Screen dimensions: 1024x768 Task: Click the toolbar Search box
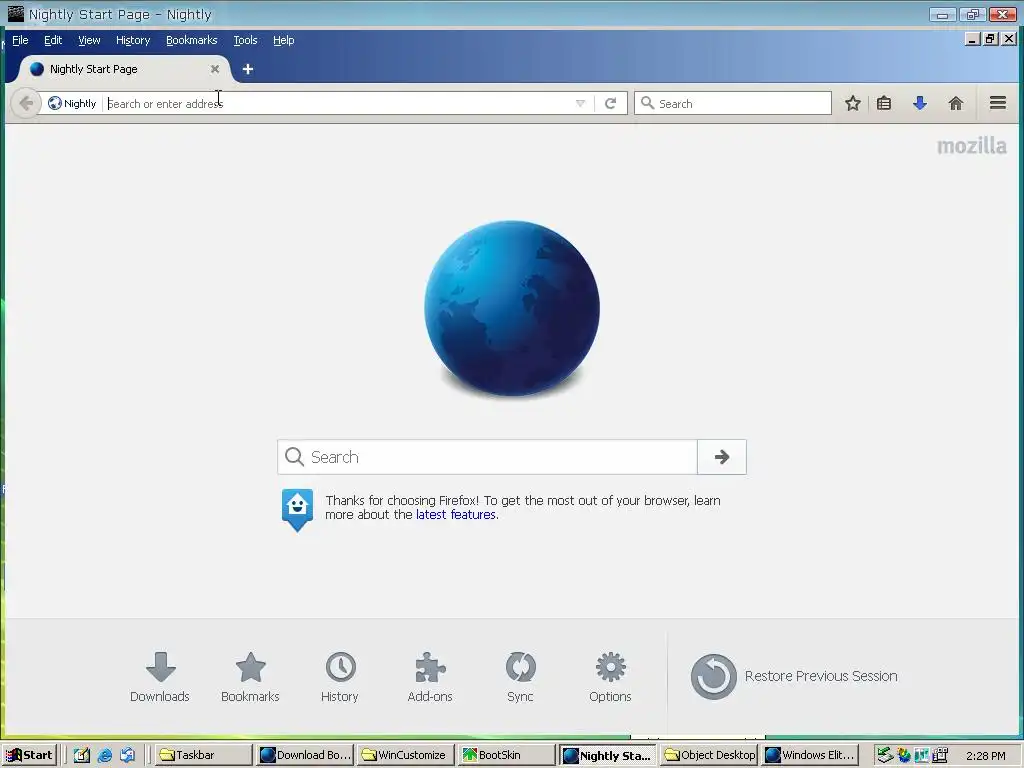point(733,103)
